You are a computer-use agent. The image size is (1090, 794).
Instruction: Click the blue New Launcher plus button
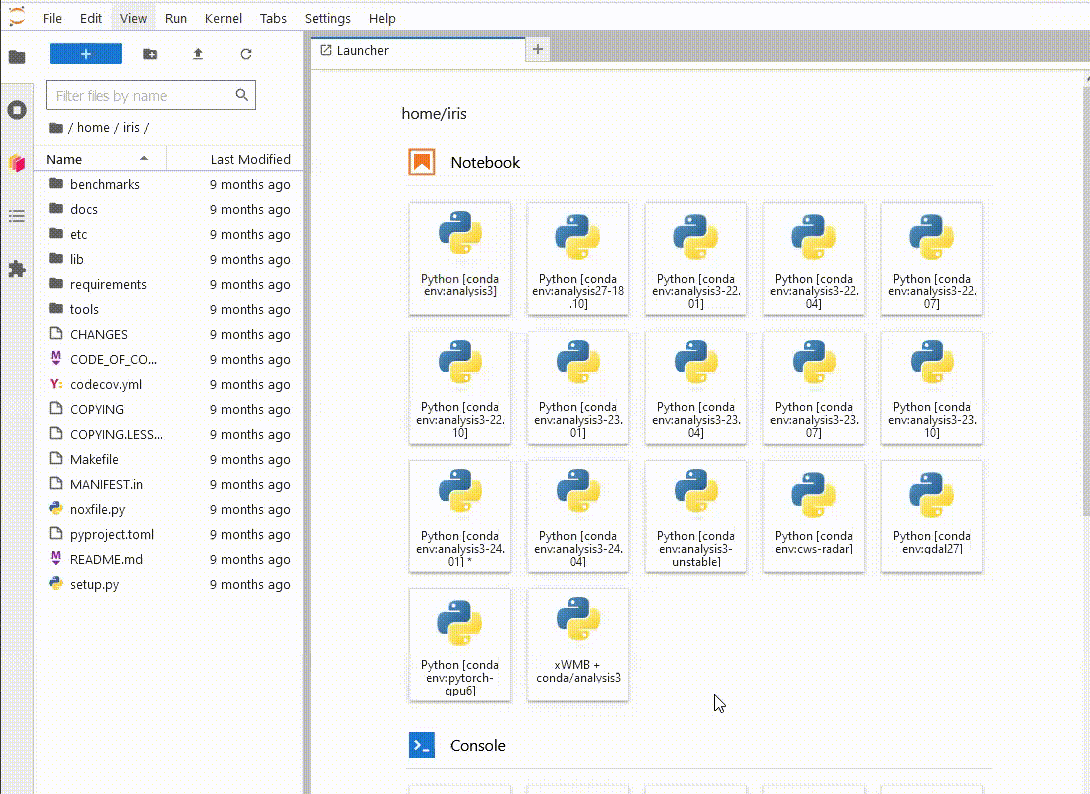pos(86,54)
